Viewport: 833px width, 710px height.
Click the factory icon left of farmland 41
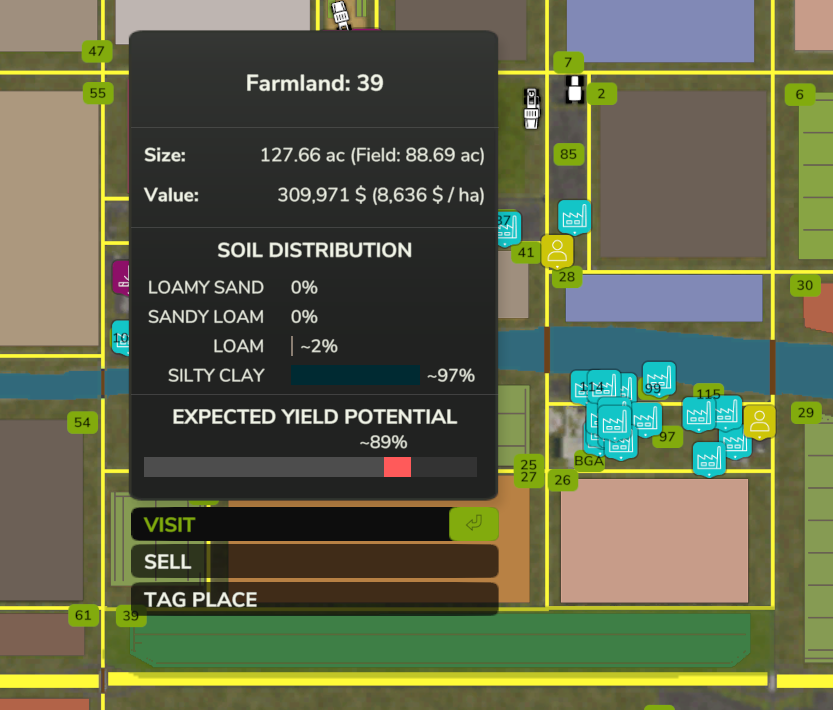tap(509, 229)
